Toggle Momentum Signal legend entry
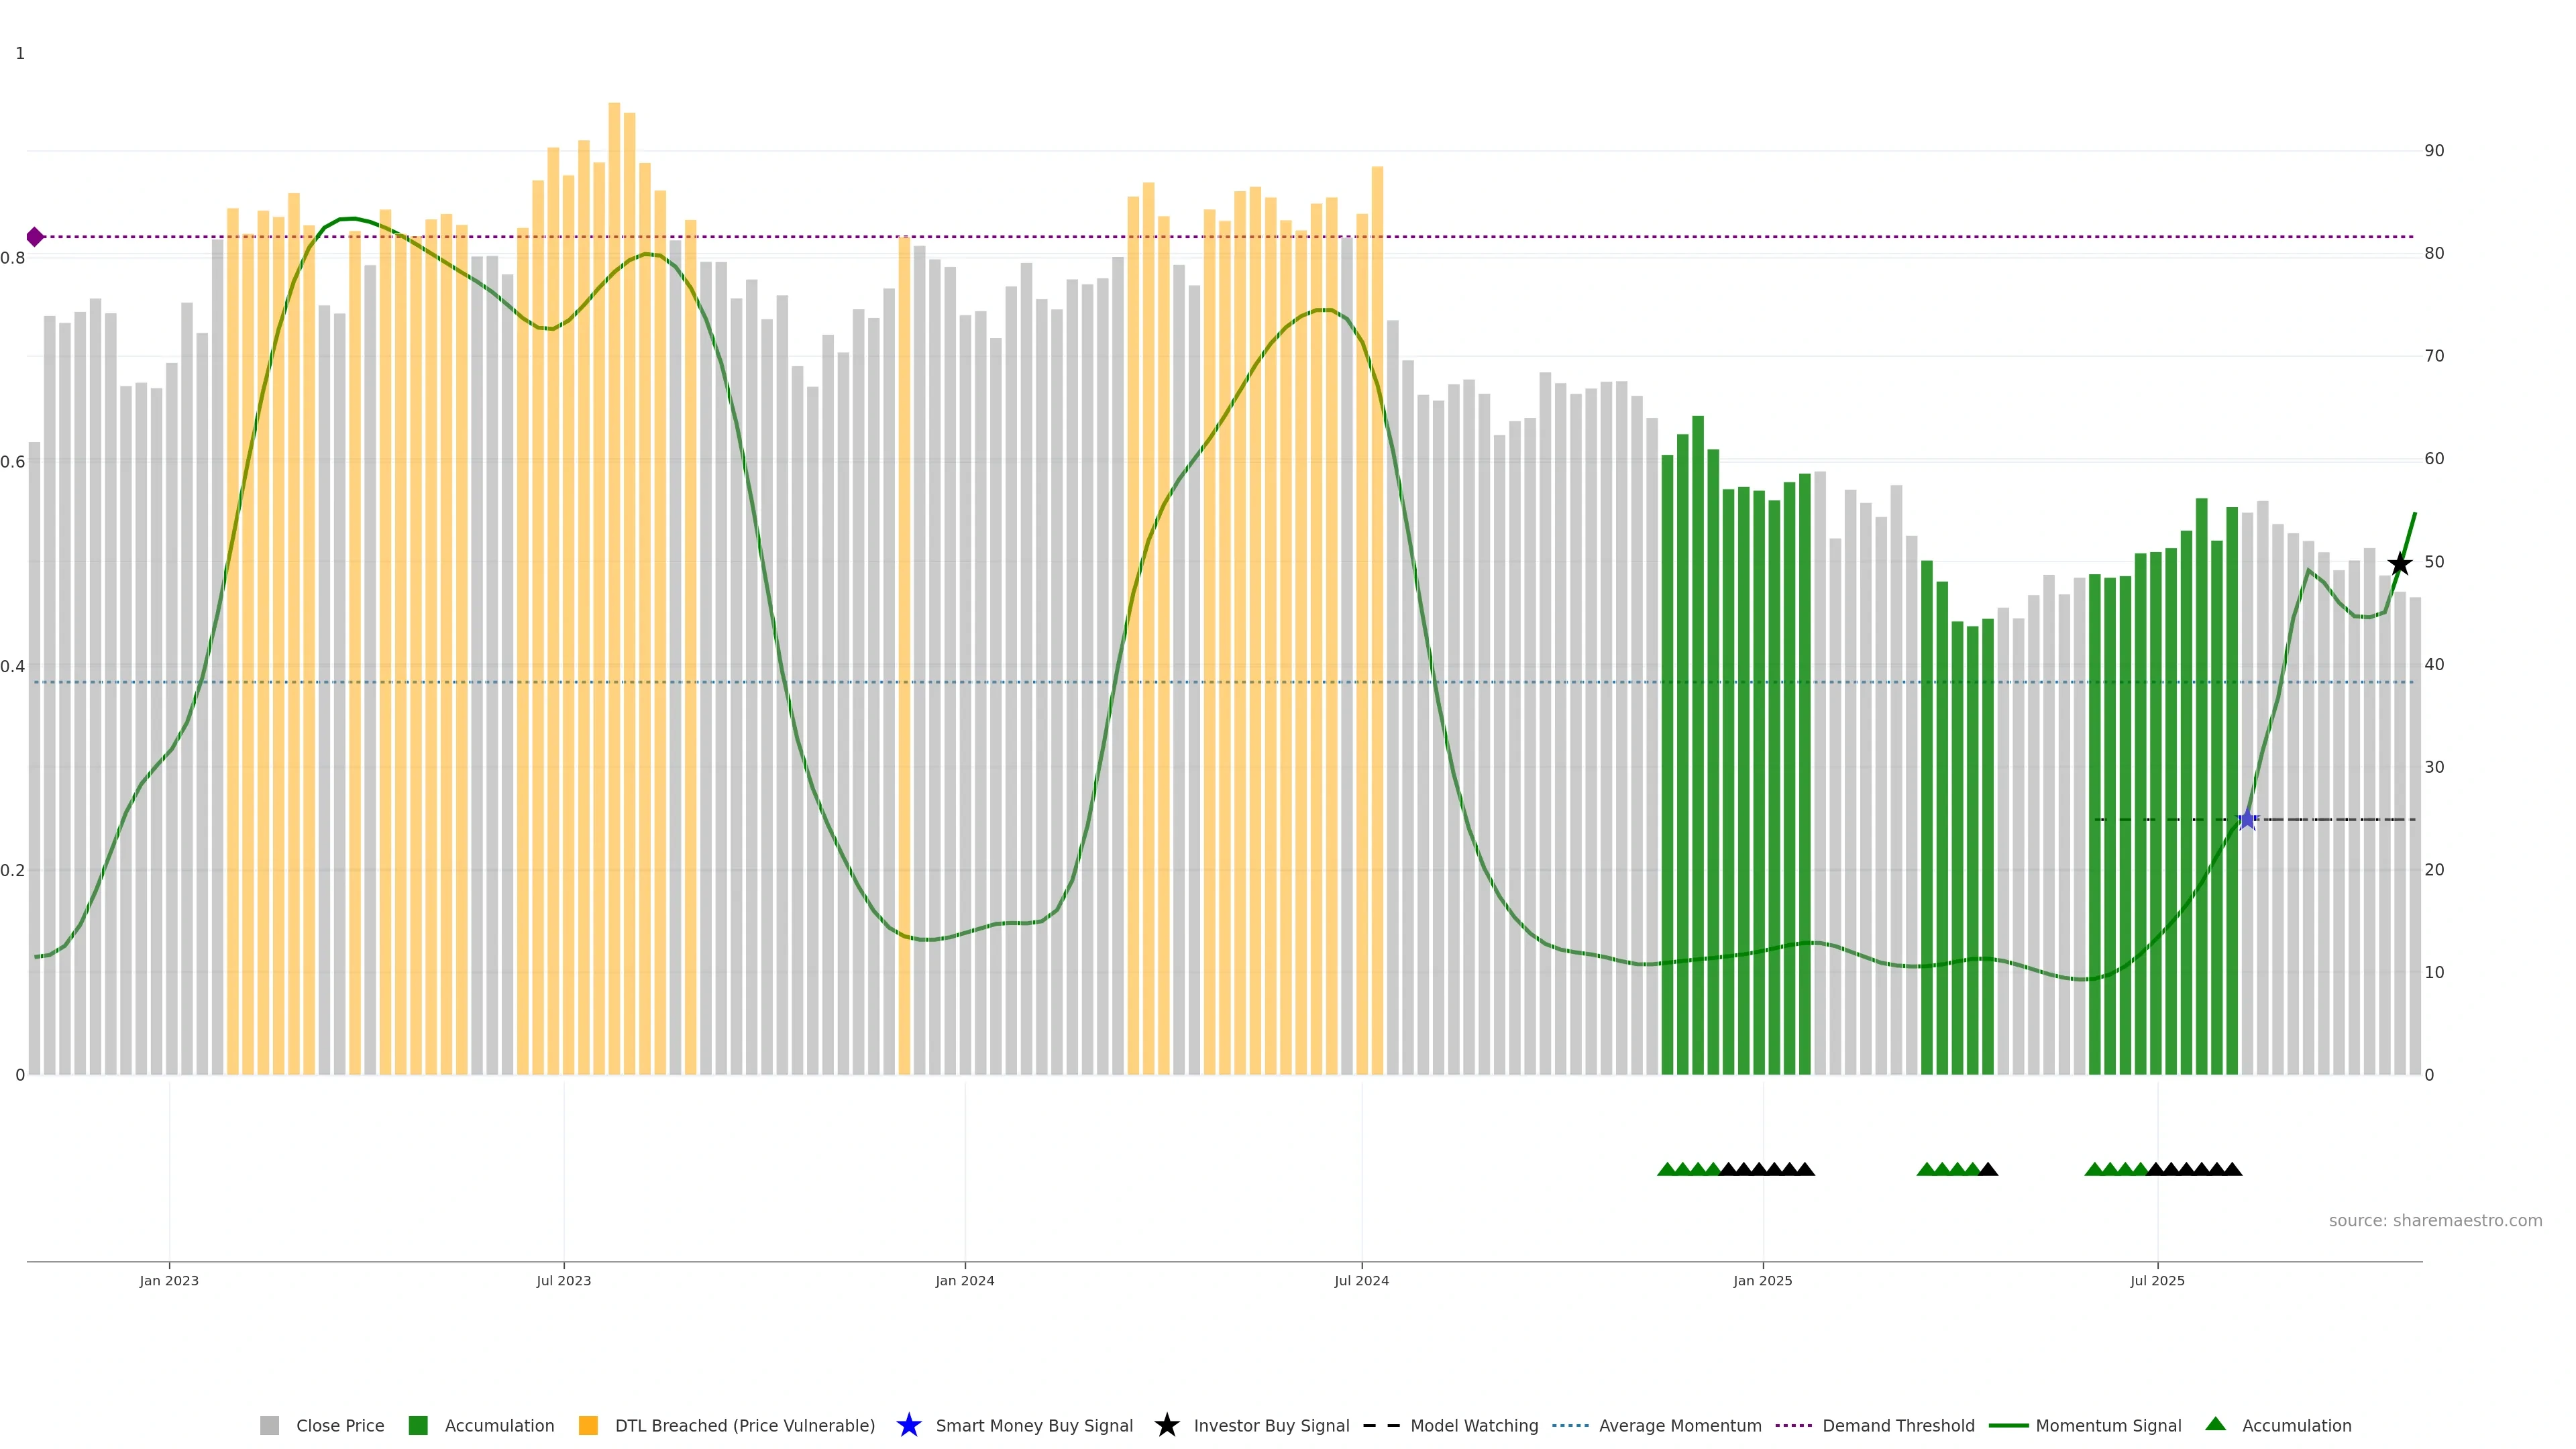Viewport: 2576px width, 1449px height. pyautogui.click(x=2108, y=1426)
